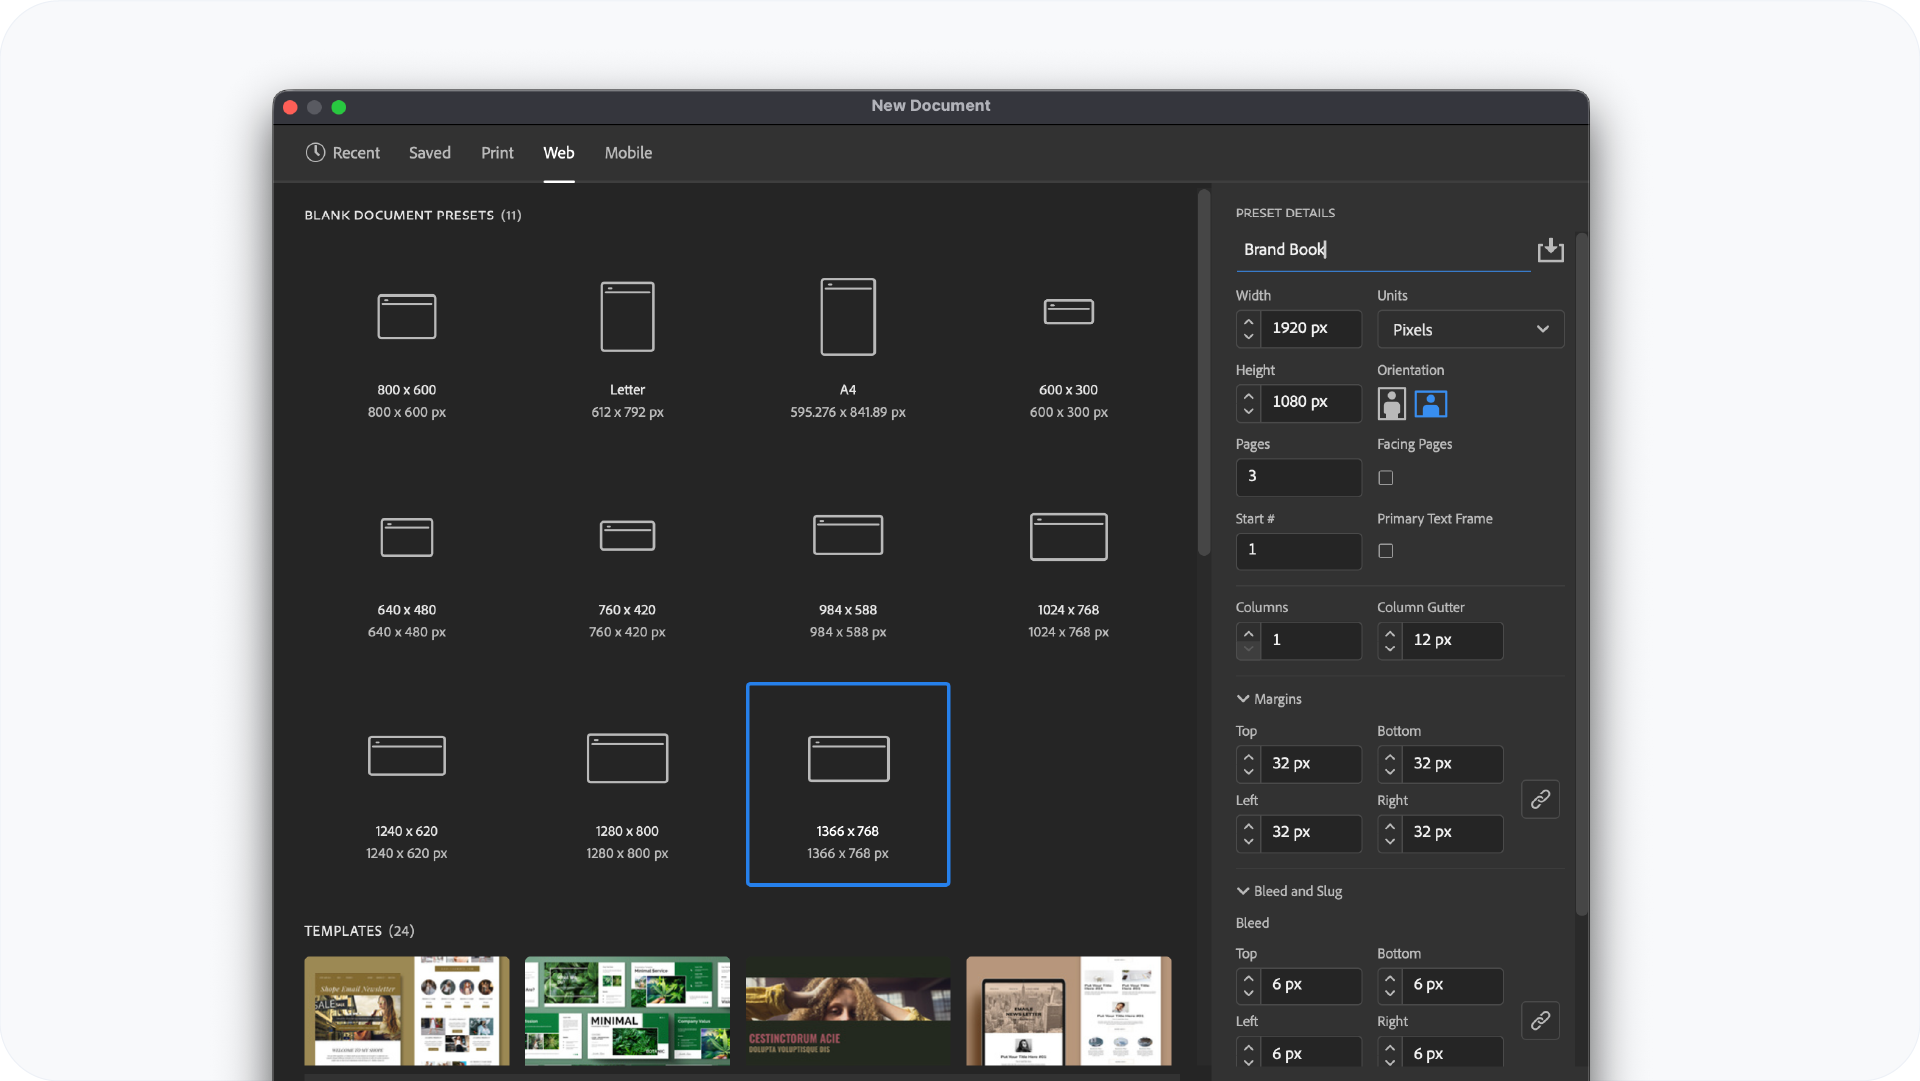
Task: Choose the 1366 x 768 preset icon
Action: click(x=848, y=758)
